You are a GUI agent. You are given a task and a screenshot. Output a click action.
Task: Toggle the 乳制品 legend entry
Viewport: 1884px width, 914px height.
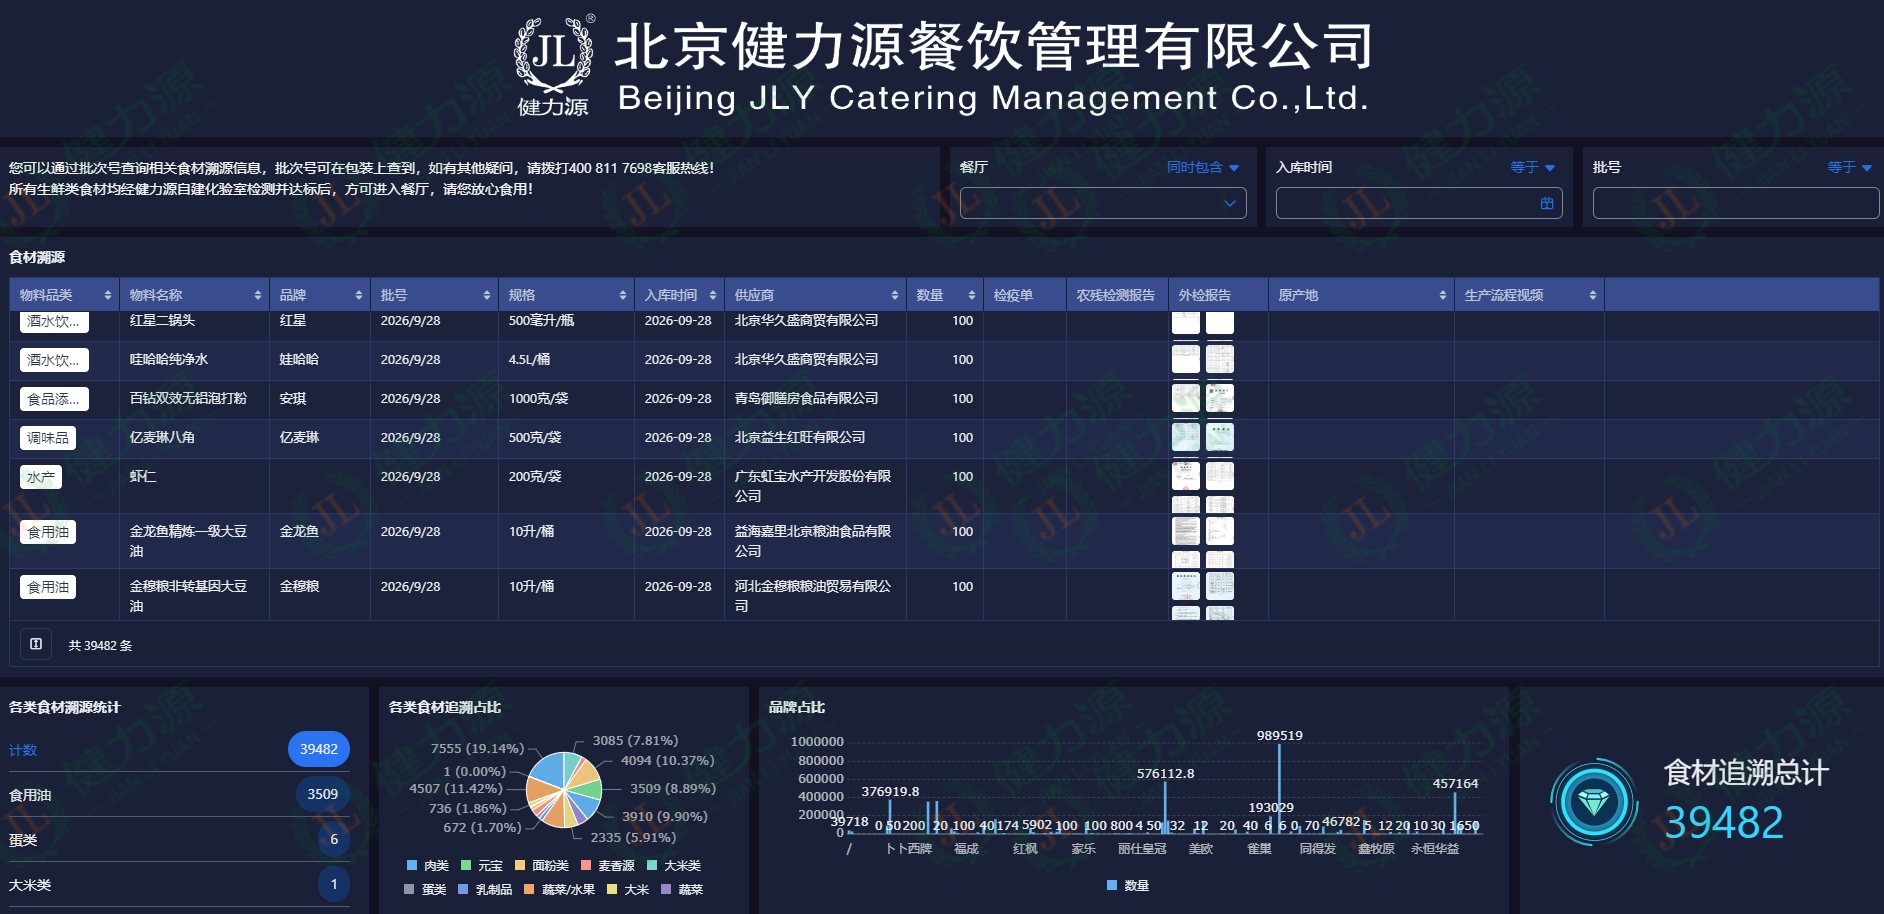coord(485,889)
